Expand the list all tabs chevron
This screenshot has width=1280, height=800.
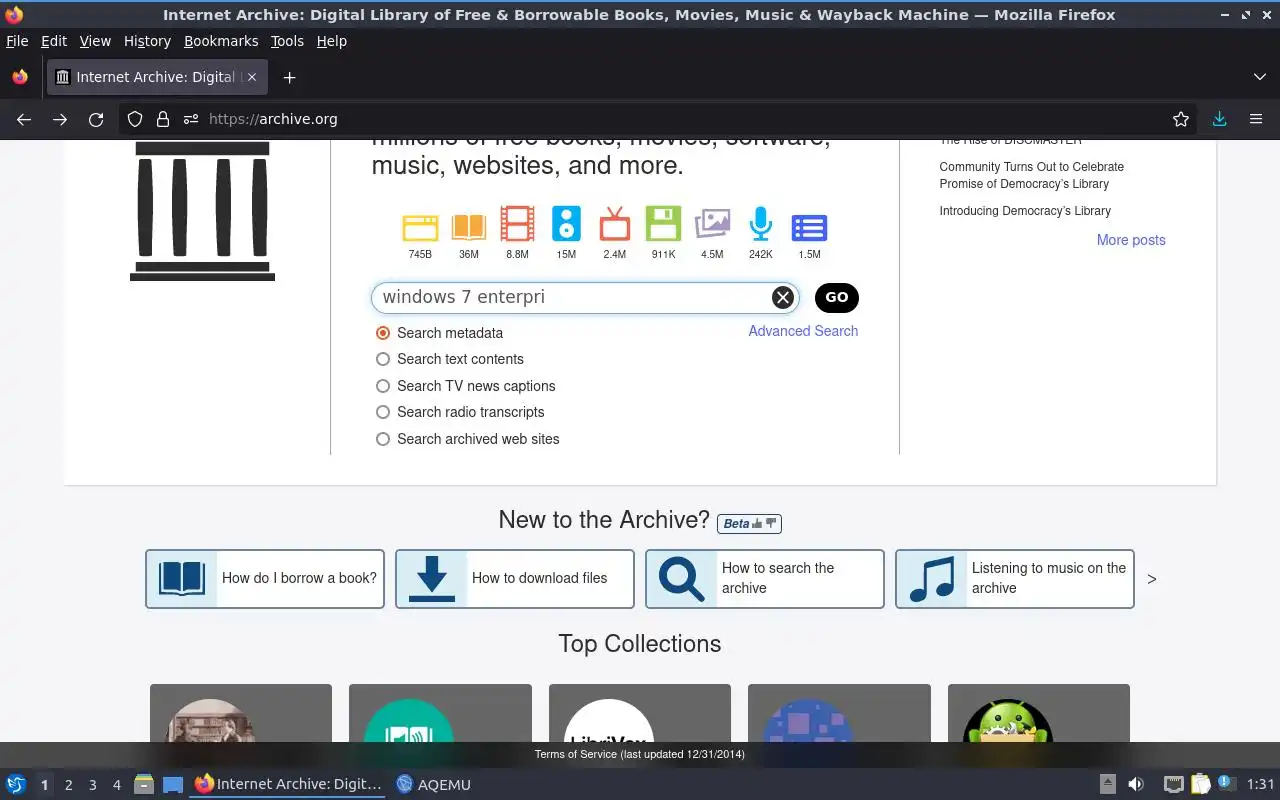1259,77
